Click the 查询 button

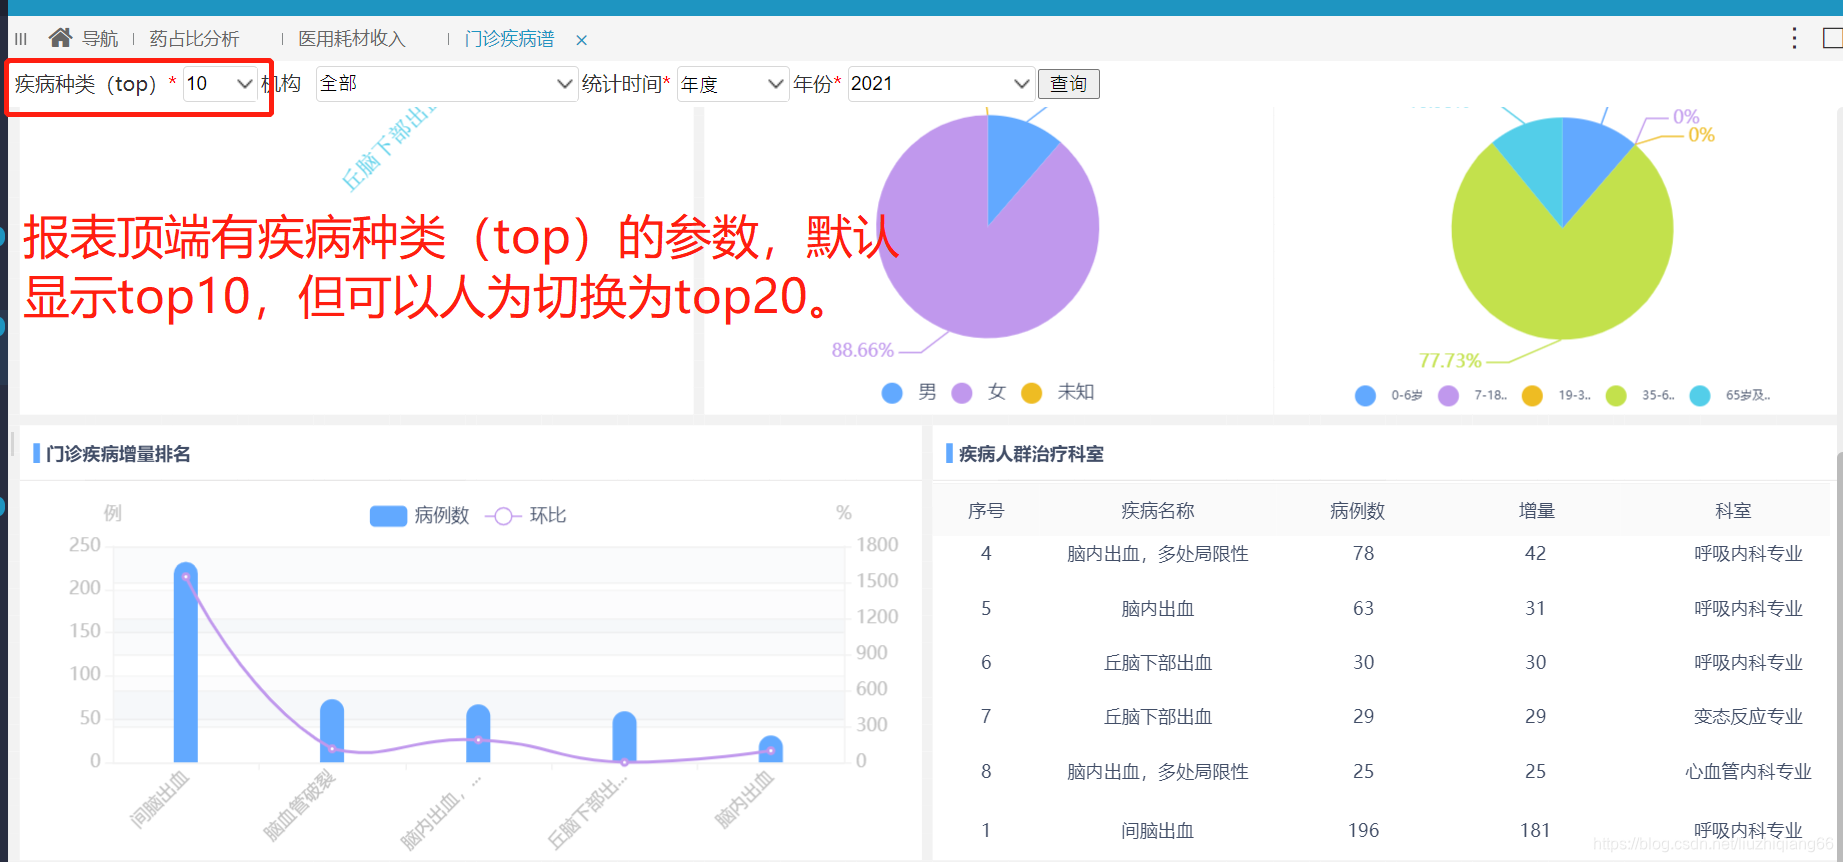(1068, 84)
